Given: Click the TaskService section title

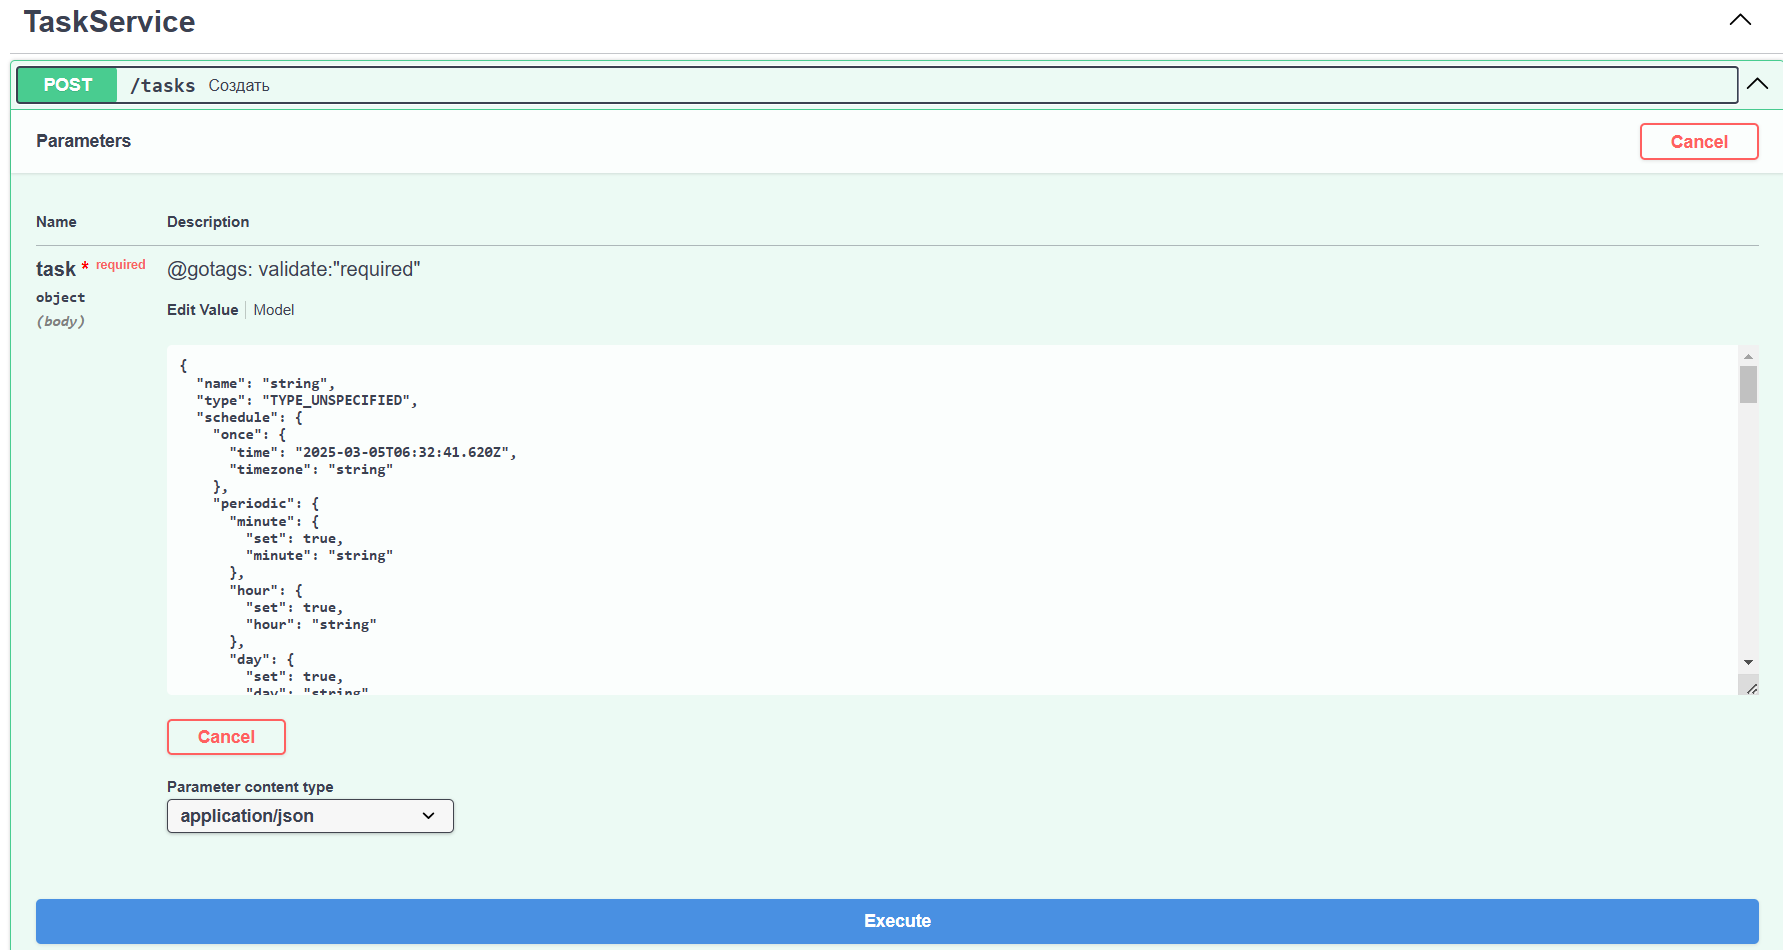Looking at the screenshot, I should [x=109, y=22].
